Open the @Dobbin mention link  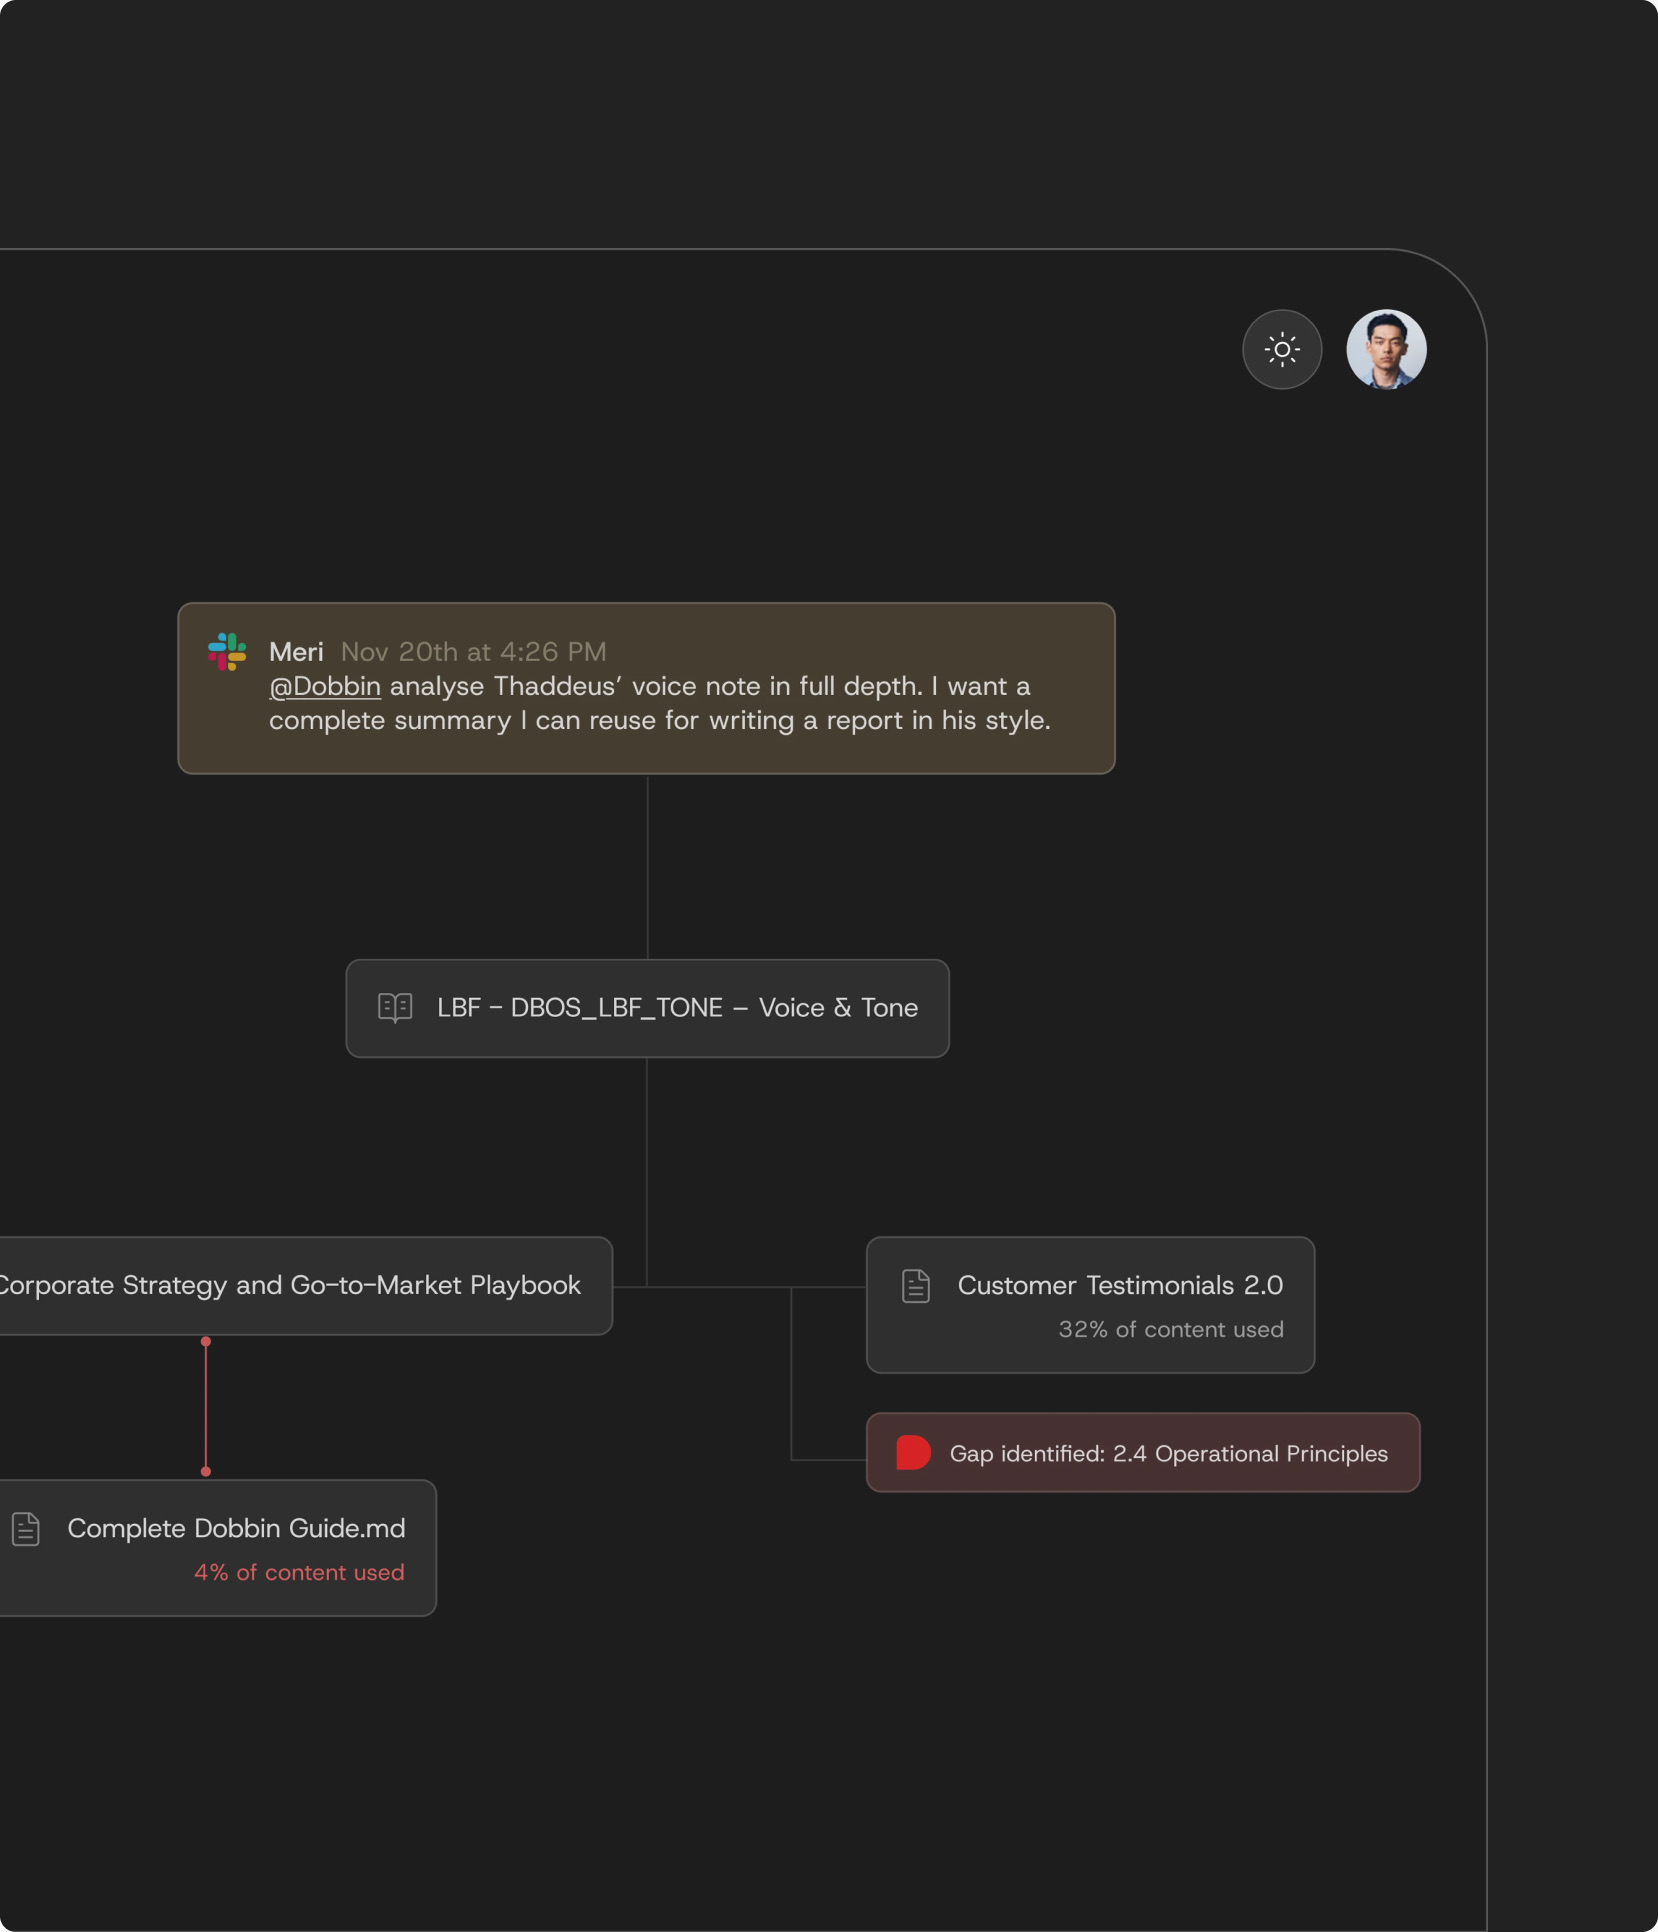click(x=325, y=686)
